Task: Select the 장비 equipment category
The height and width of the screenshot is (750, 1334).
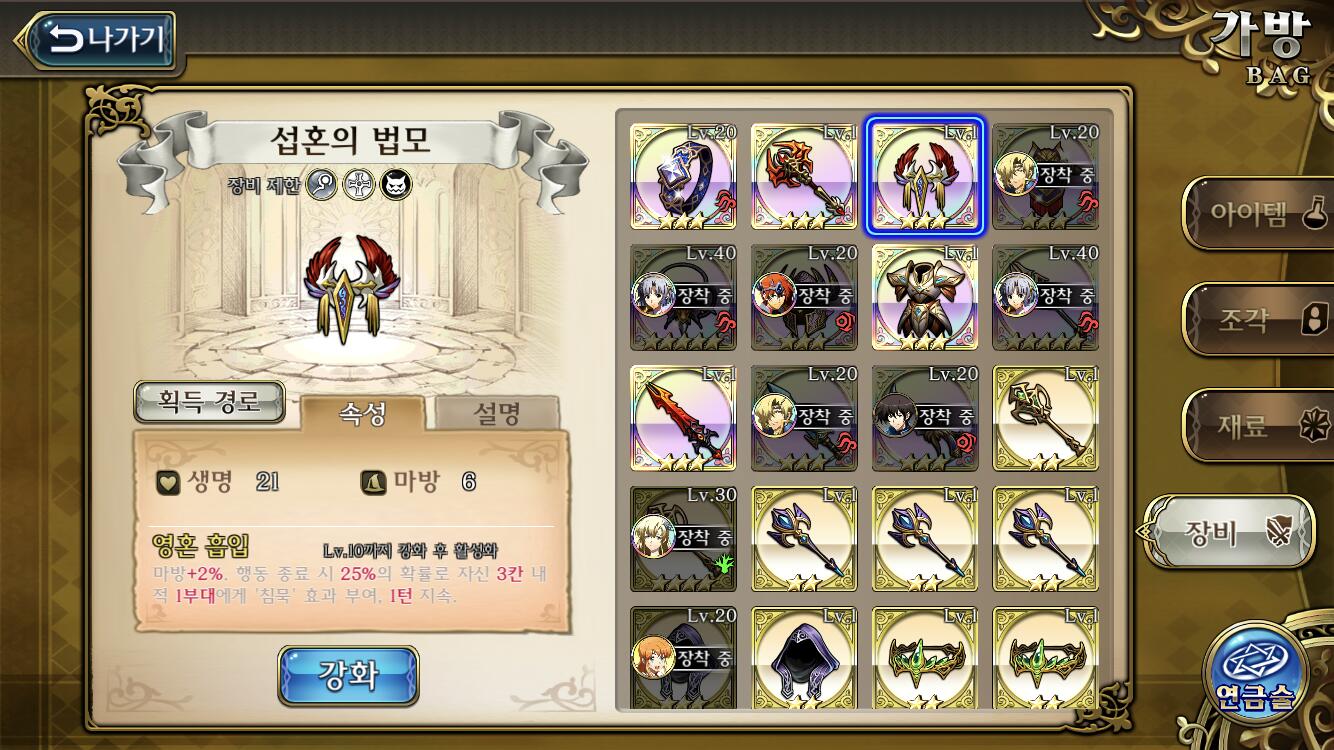Action: [1230, 533]
